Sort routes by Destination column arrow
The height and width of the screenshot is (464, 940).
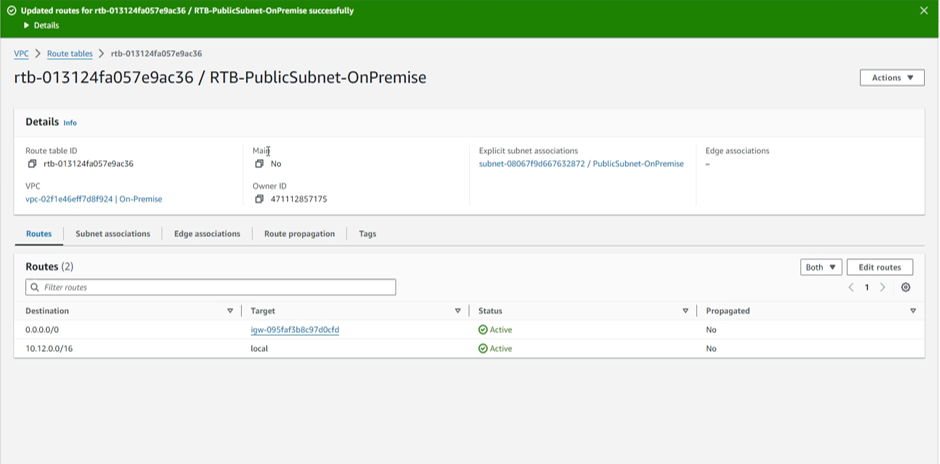230,311
